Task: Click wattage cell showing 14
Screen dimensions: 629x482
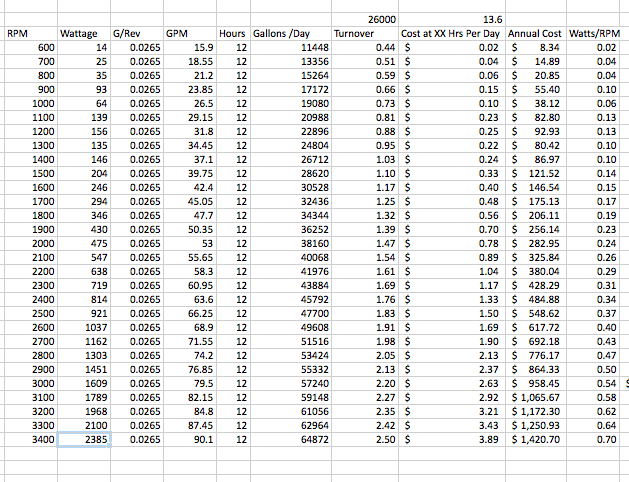Action: (x=84, y=48)
